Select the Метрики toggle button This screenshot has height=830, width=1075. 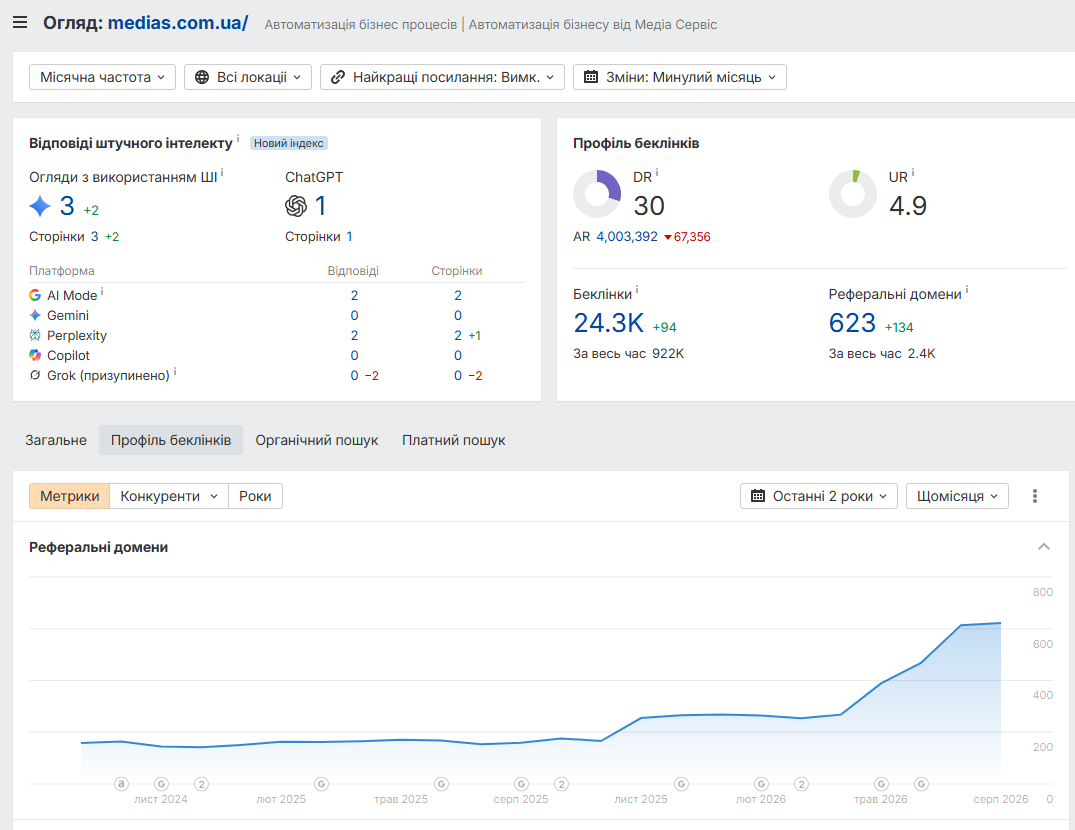tap(69, 496)
